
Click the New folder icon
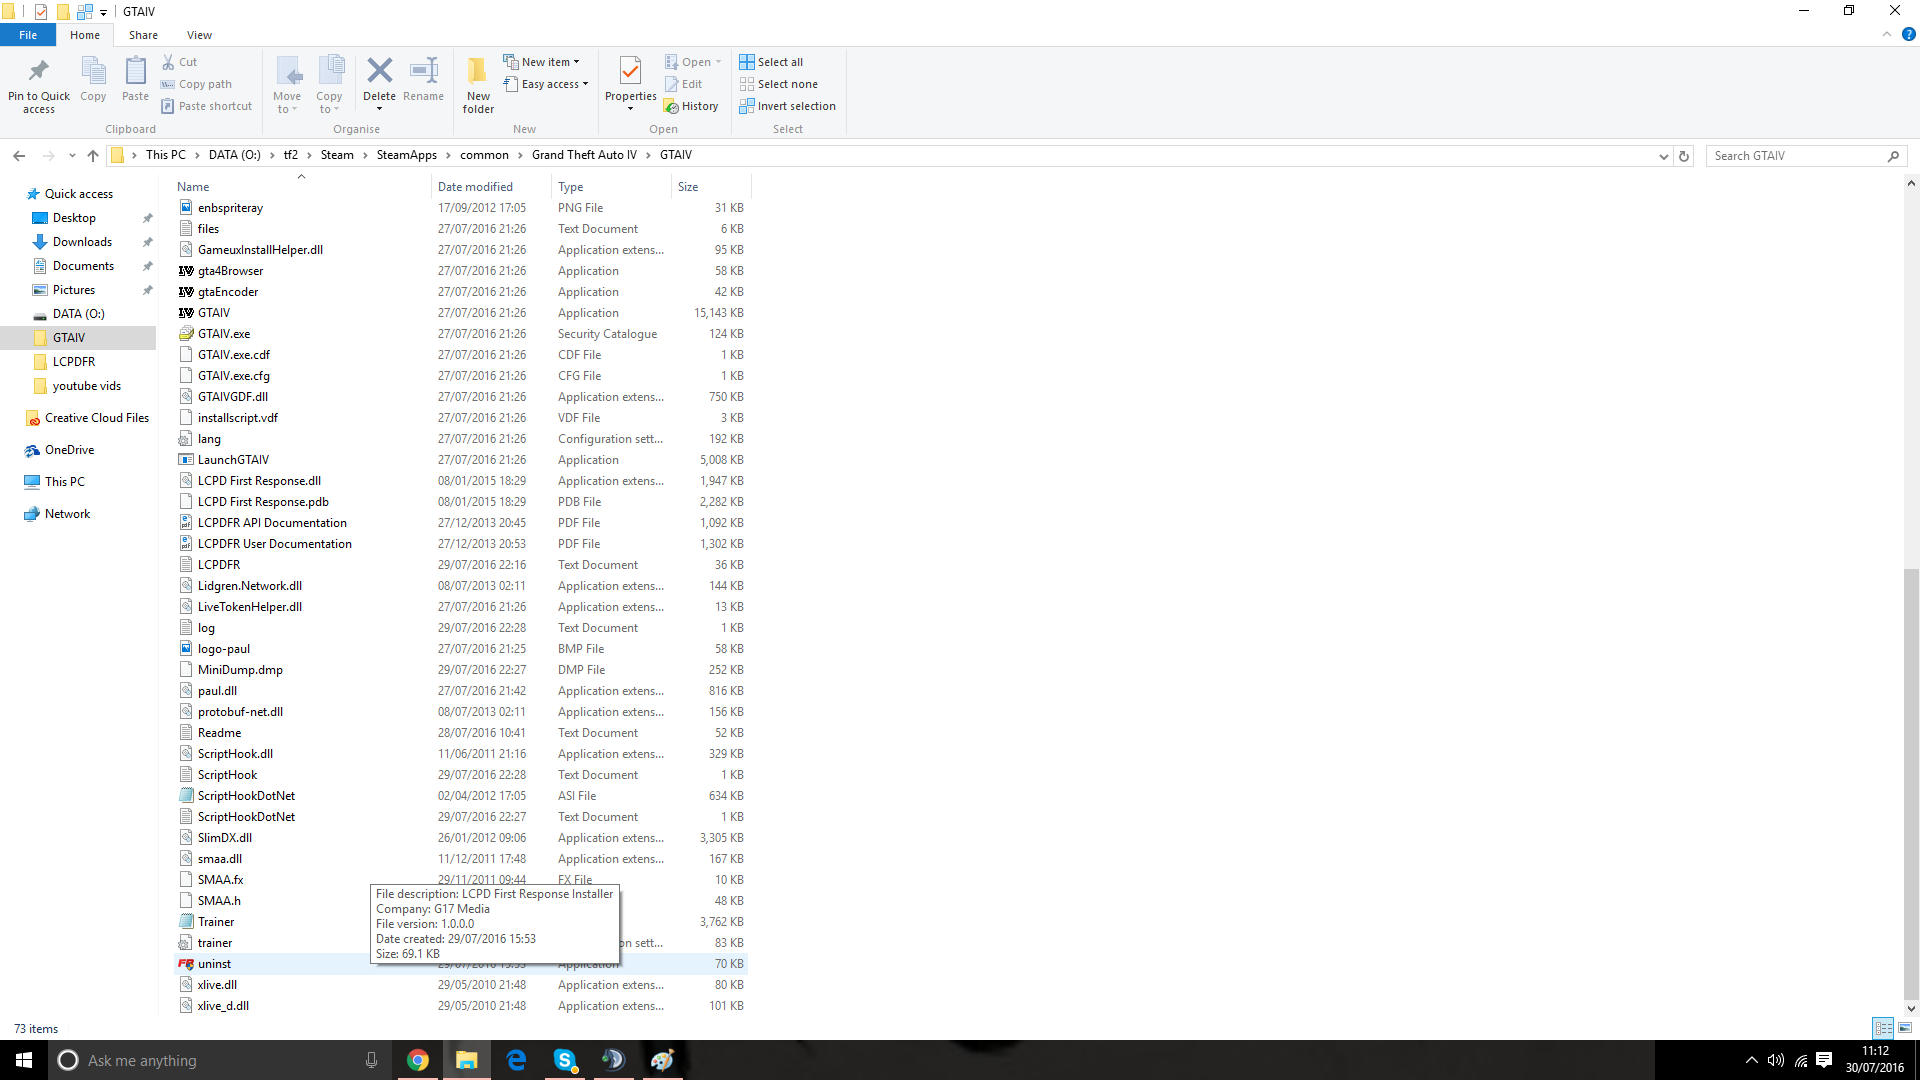(x=478, y=71)
